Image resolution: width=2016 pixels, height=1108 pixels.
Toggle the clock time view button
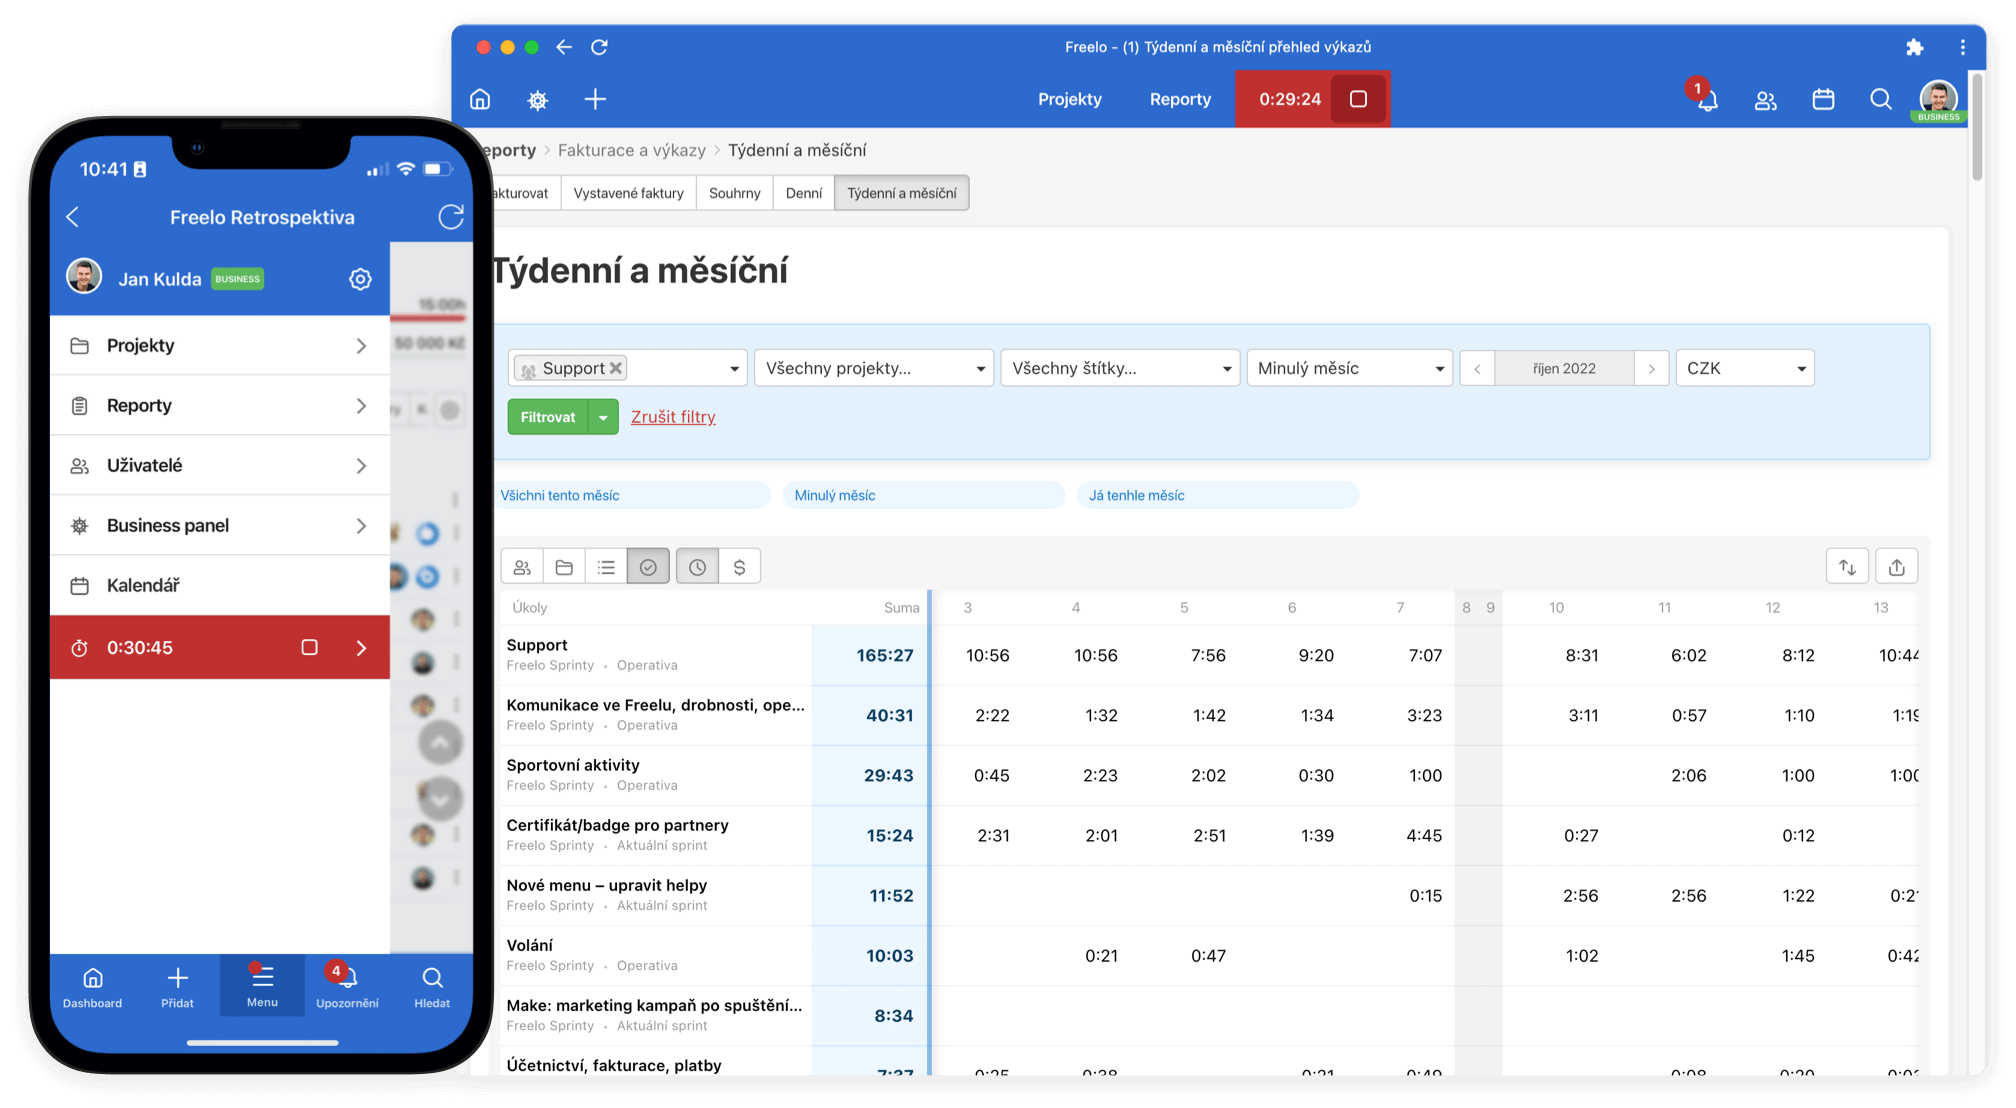point(697,567)
